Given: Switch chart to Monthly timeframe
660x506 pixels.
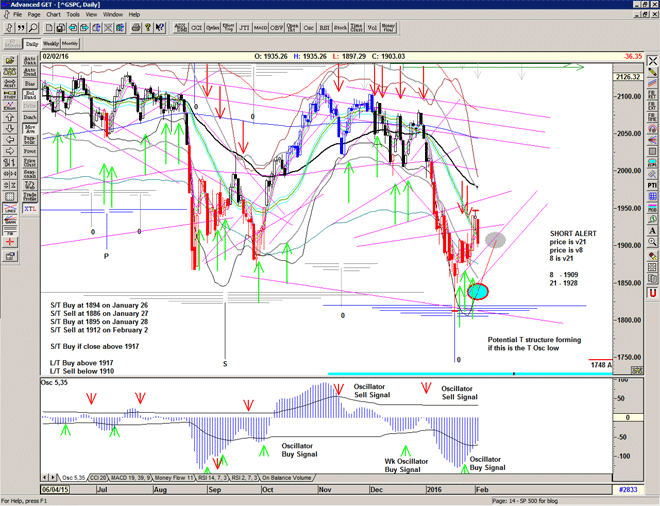Looking at the screenshot, I should coord(70,44).
